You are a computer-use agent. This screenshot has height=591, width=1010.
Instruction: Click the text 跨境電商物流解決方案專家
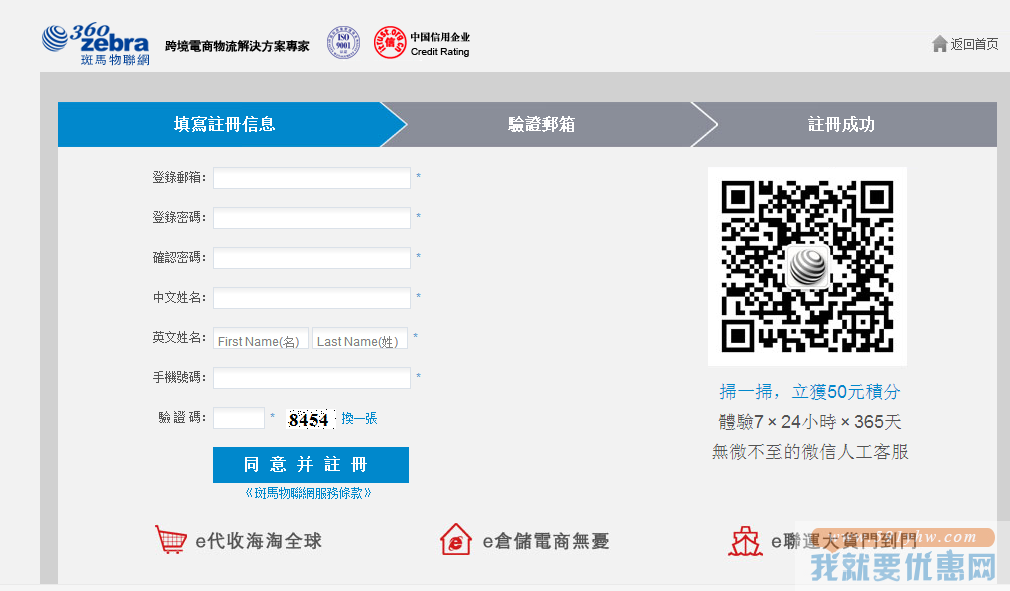[x=237, y=46]
